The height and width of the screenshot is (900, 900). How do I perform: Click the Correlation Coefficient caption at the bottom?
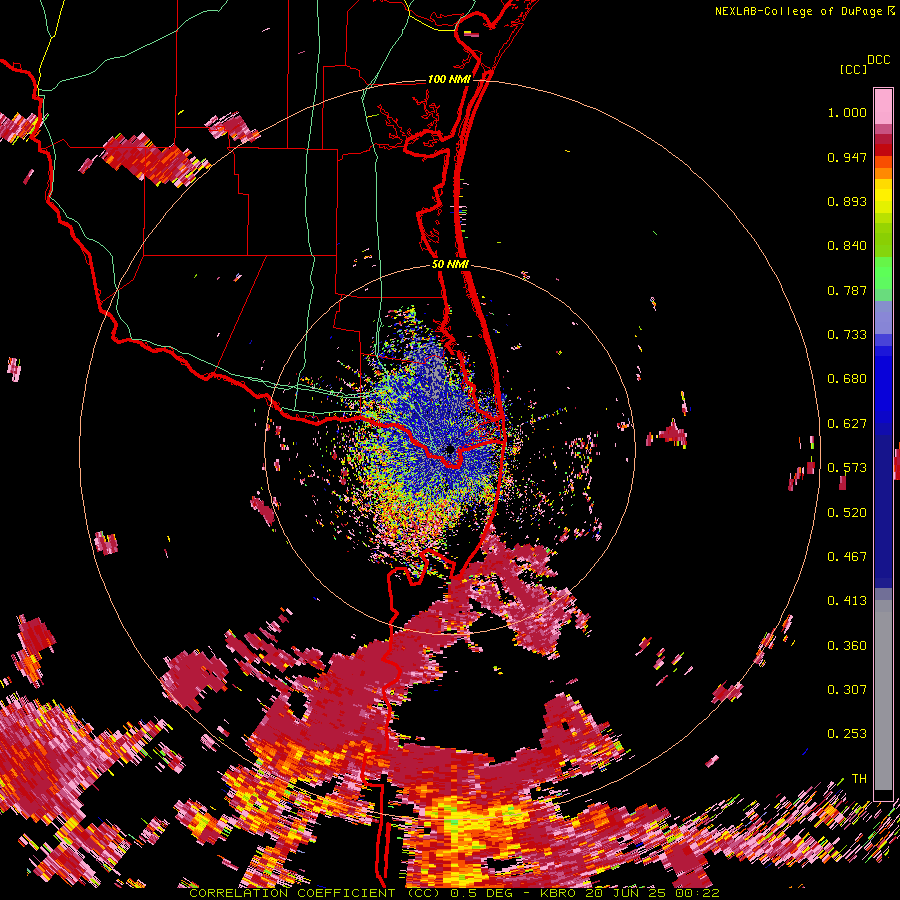pyautogui.click(x=454, y=893)
